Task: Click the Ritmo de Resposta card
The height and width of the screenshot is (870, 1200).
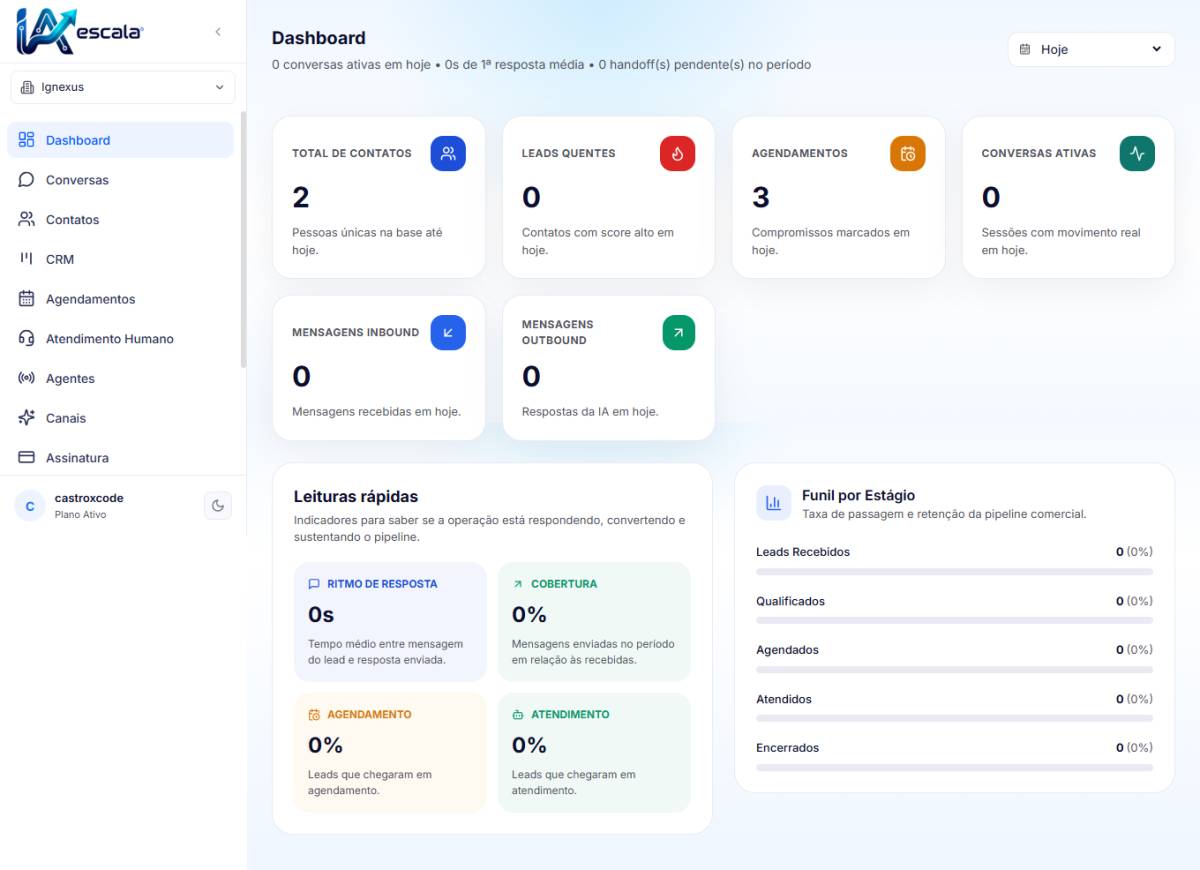Action: pos(390,621)
